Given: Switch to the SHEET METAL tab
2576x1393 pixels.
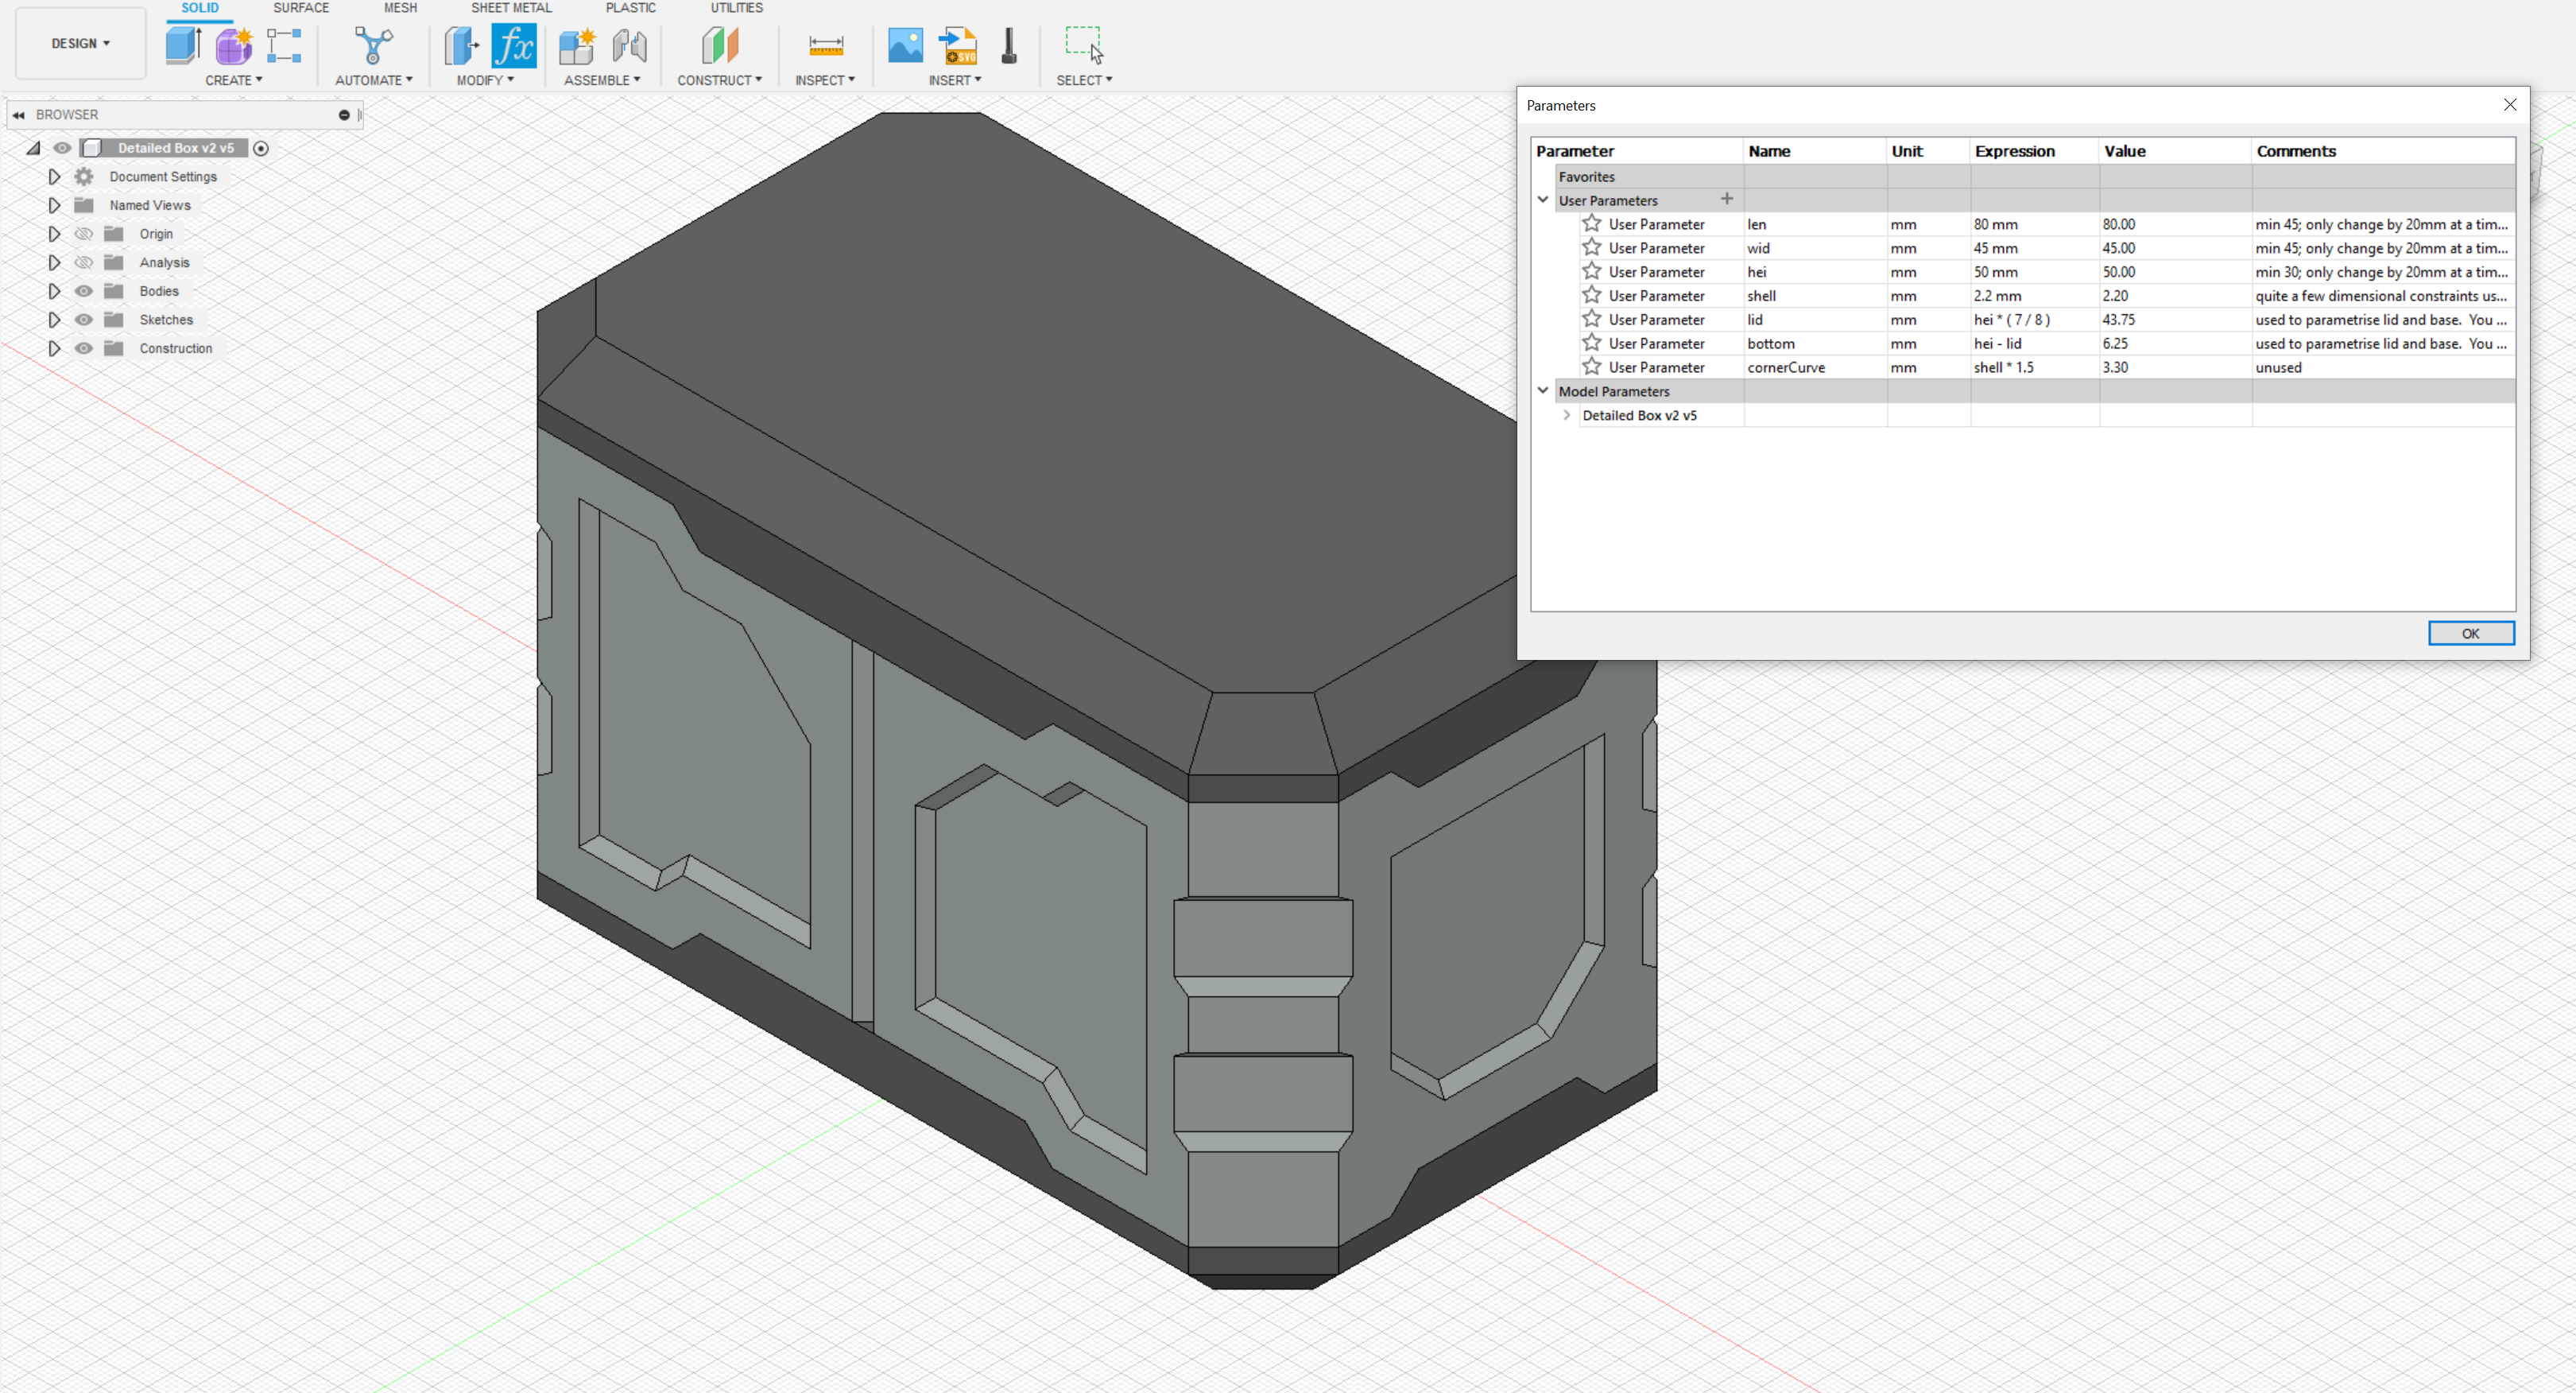Looking at the screenshot, I should point(511,8).
